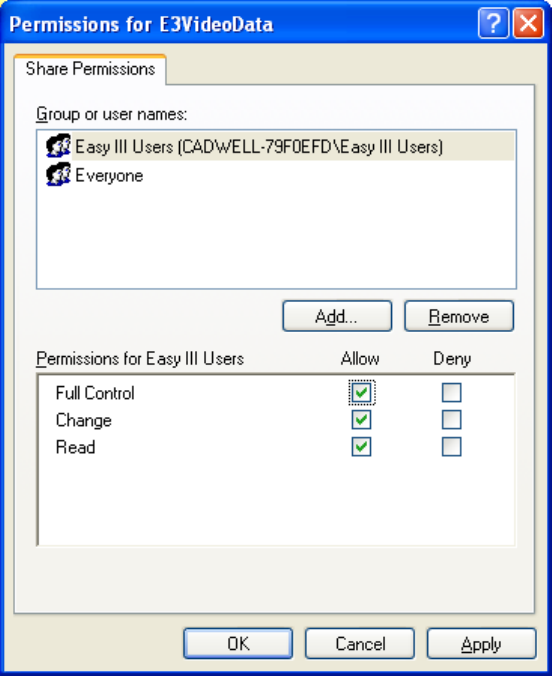Select the Everyone list entry
This screenshot has height=676, width=552.
[x=276, y=175]
